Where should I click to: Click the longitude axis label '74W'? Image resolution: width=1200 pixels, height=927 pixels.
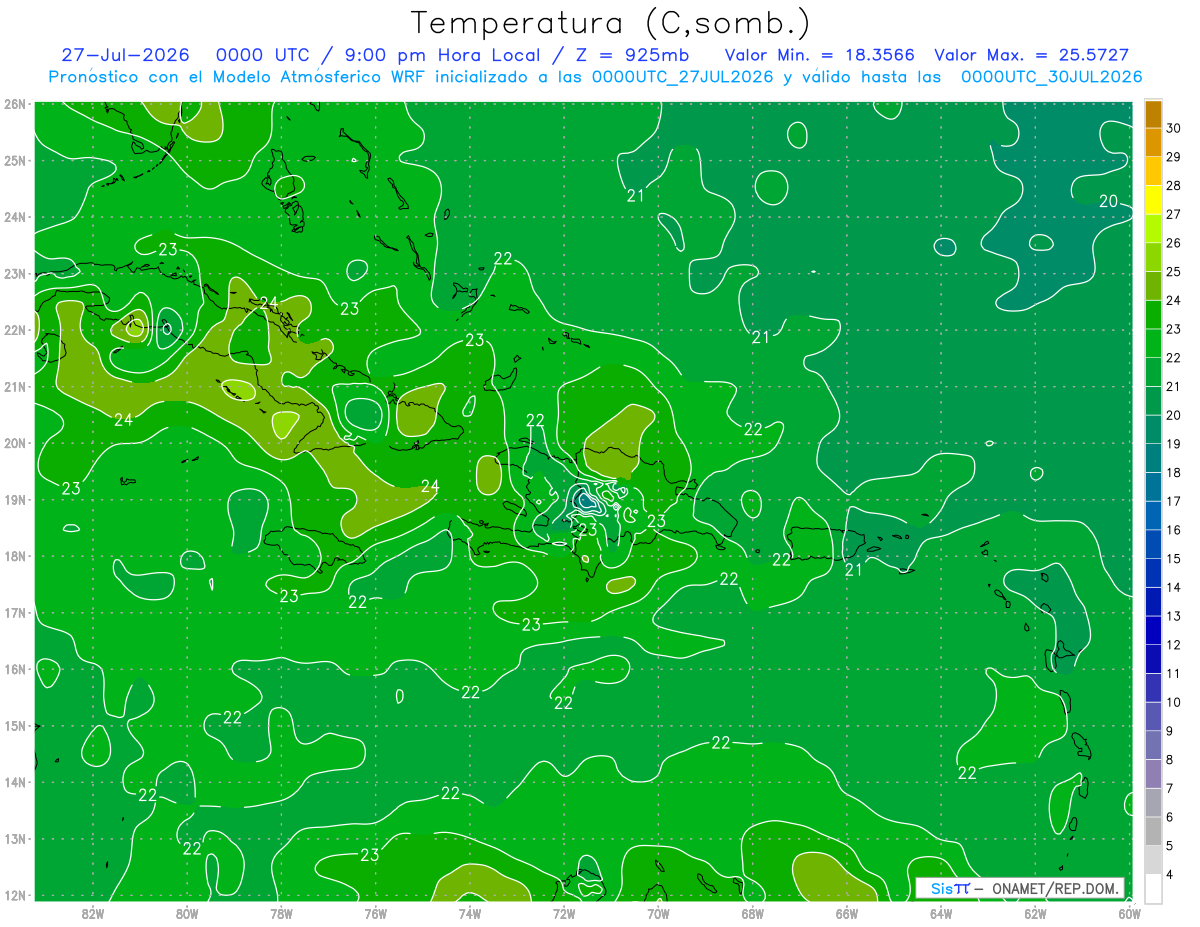coord(469,912)
